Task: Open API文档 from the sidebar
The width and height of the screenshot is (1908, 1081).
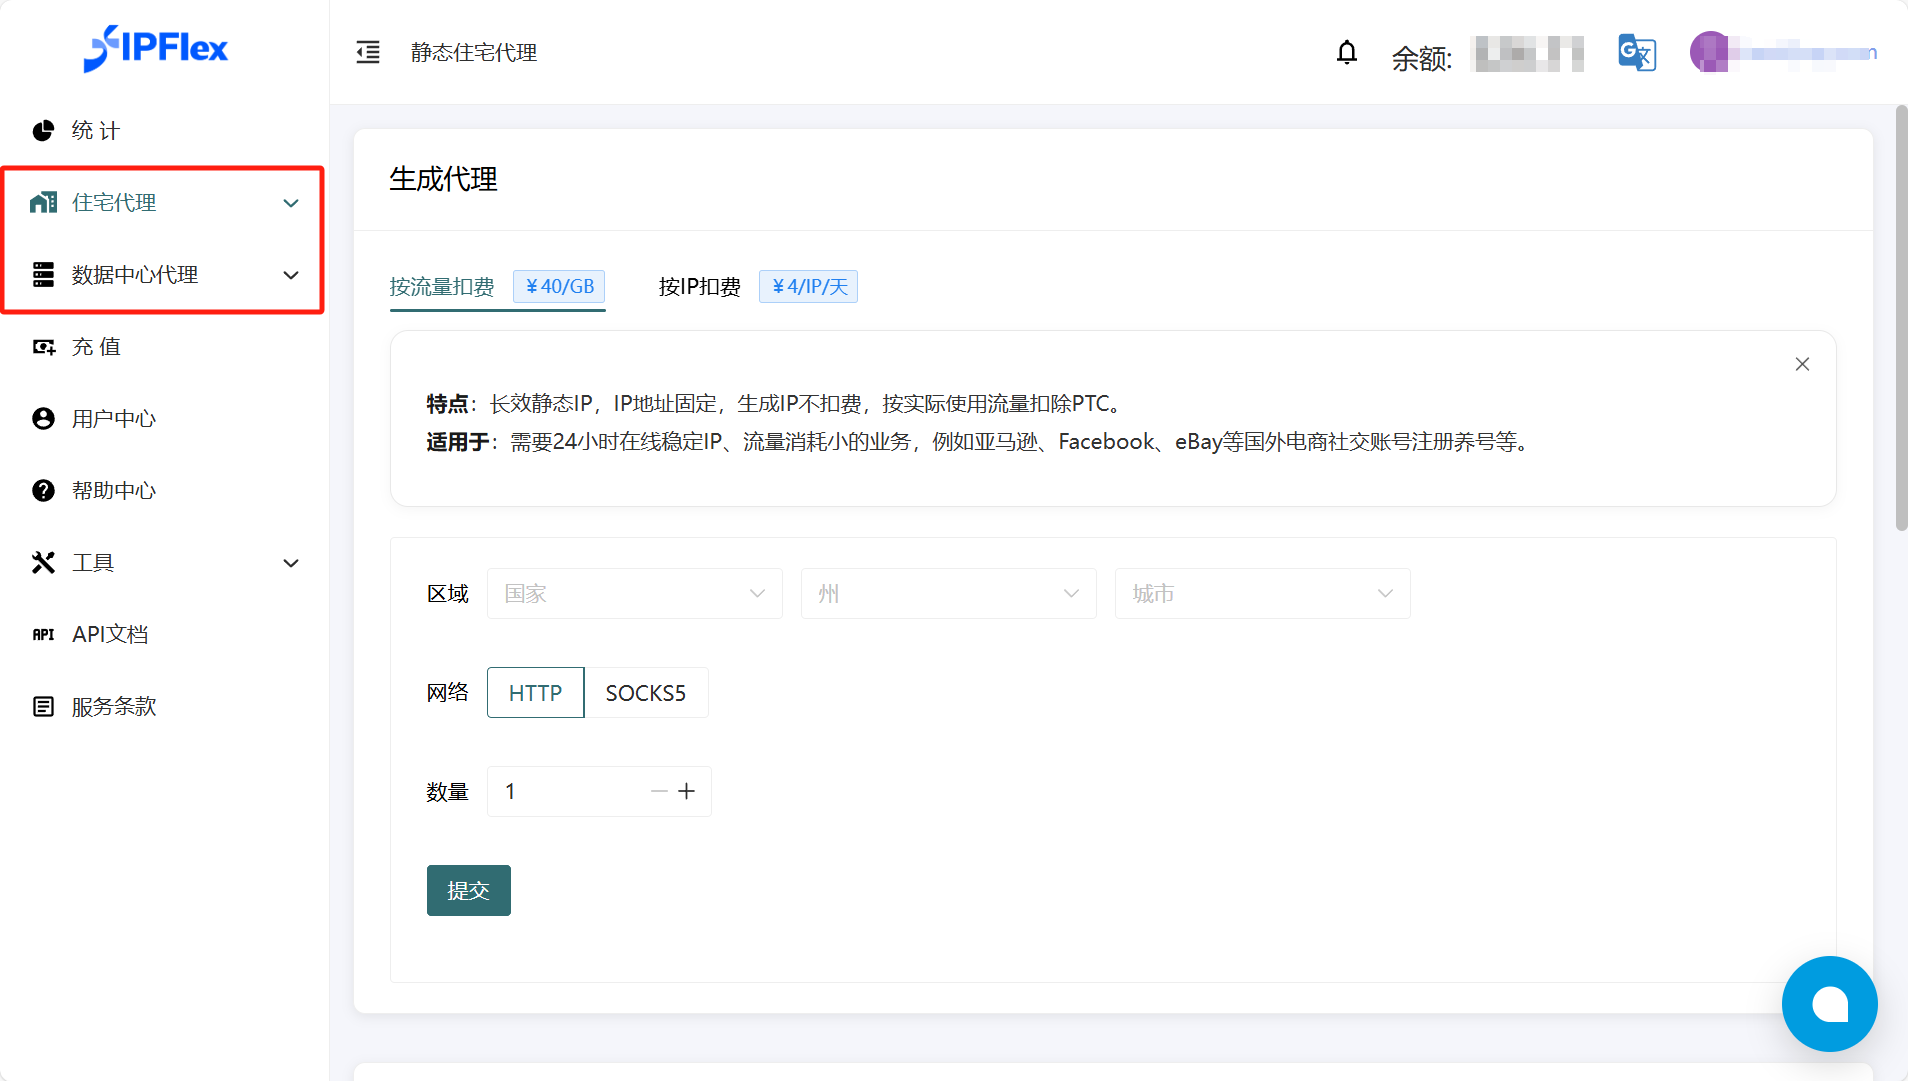Action: (x=110, y=635)
